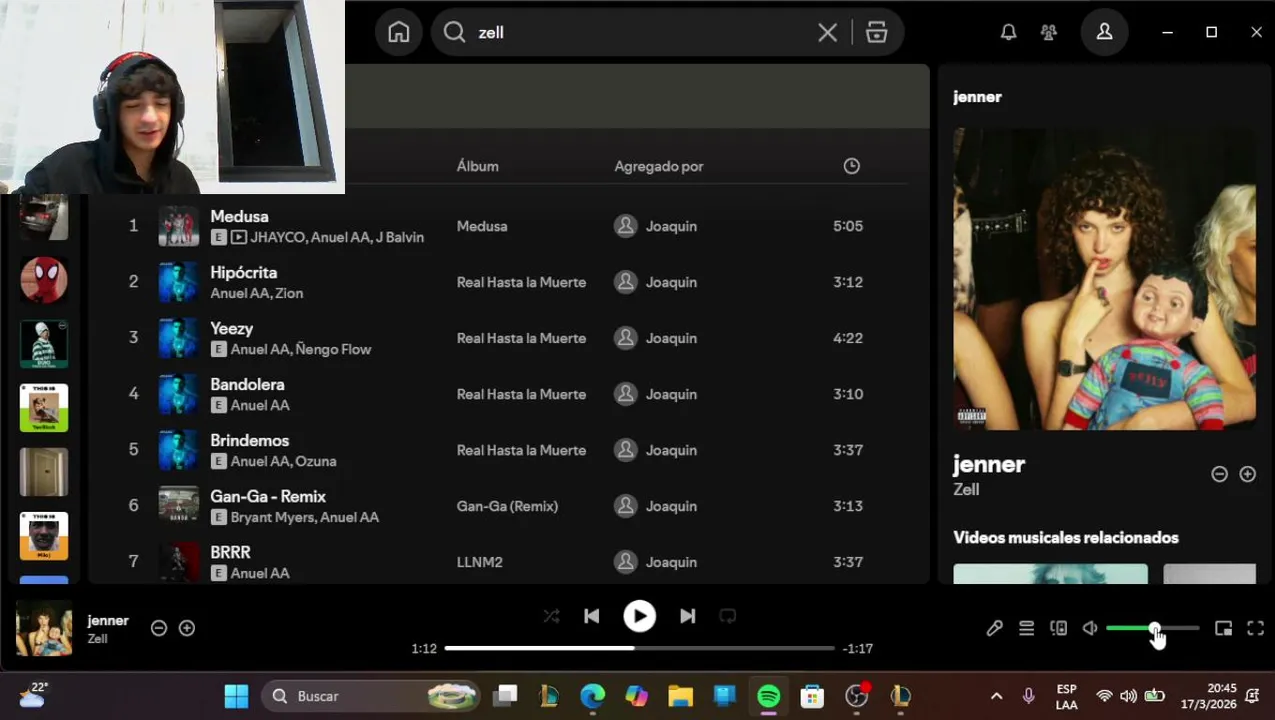The image size is (1275, 720).
Task: Toggle remaining time display -1:17
Action: click(x=857, y=648)
